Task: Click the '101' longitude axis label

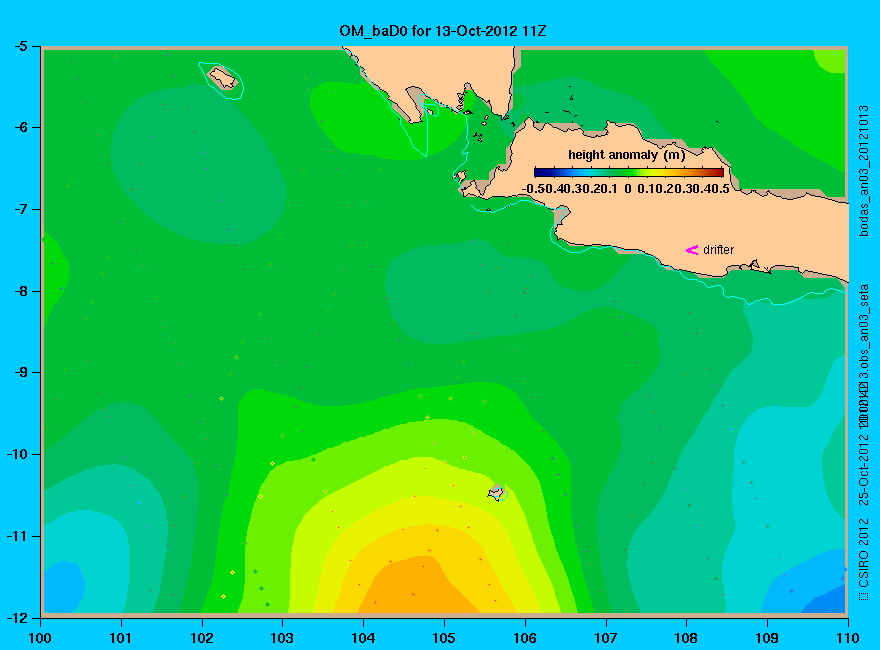Action: coord(121,638)
